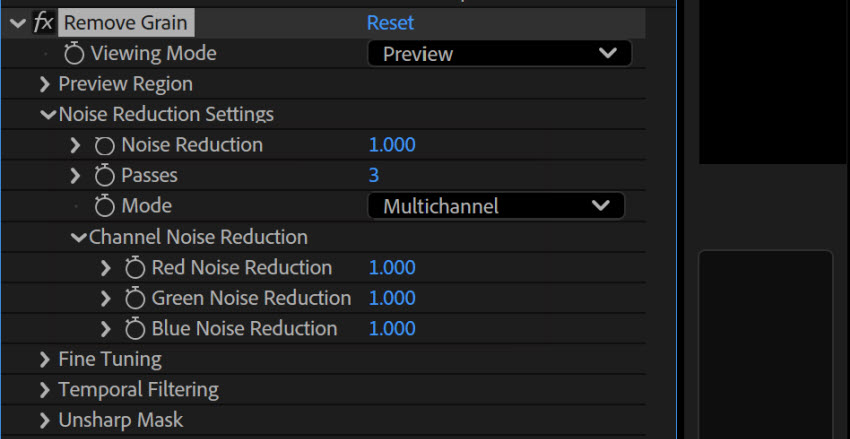
Task: Expand the Passes property
Action: pyautogui.click(x=75, y=176)
